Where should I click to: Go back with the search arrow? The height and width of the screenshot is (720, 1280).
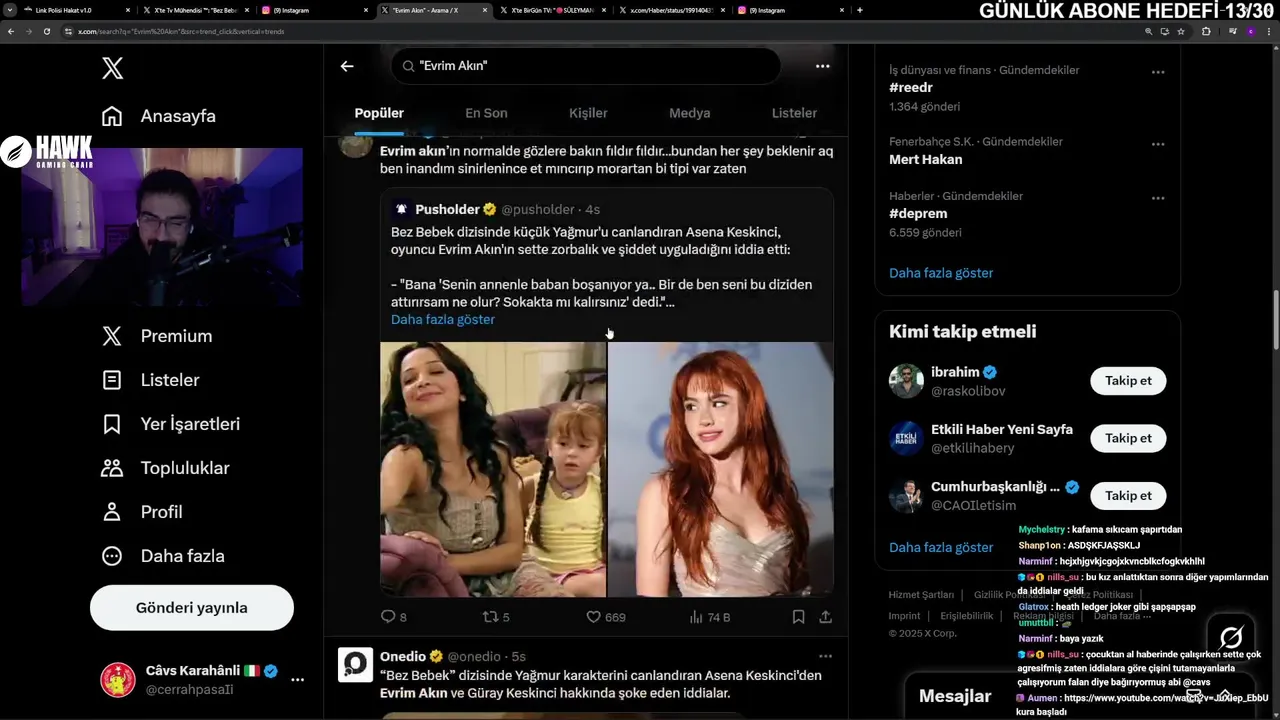pos(347,66)
